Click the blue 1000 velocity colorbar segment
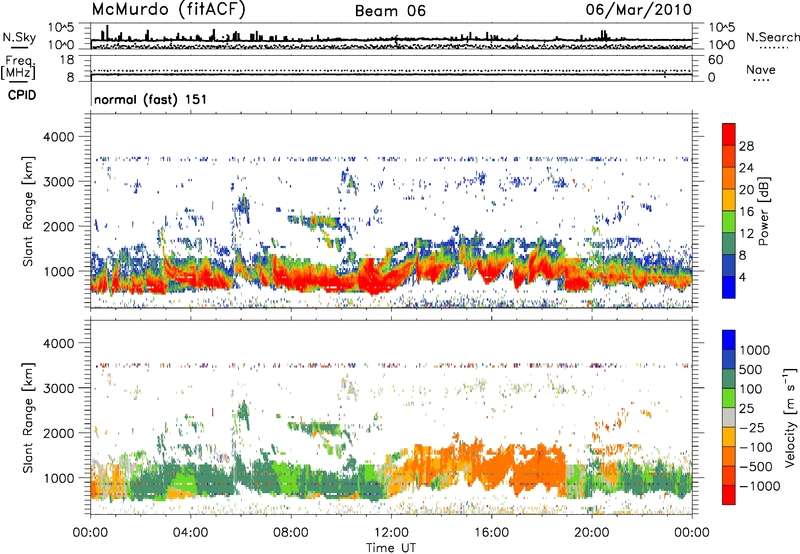The width and height of the screenshot is (800, 554). point(729,340)
